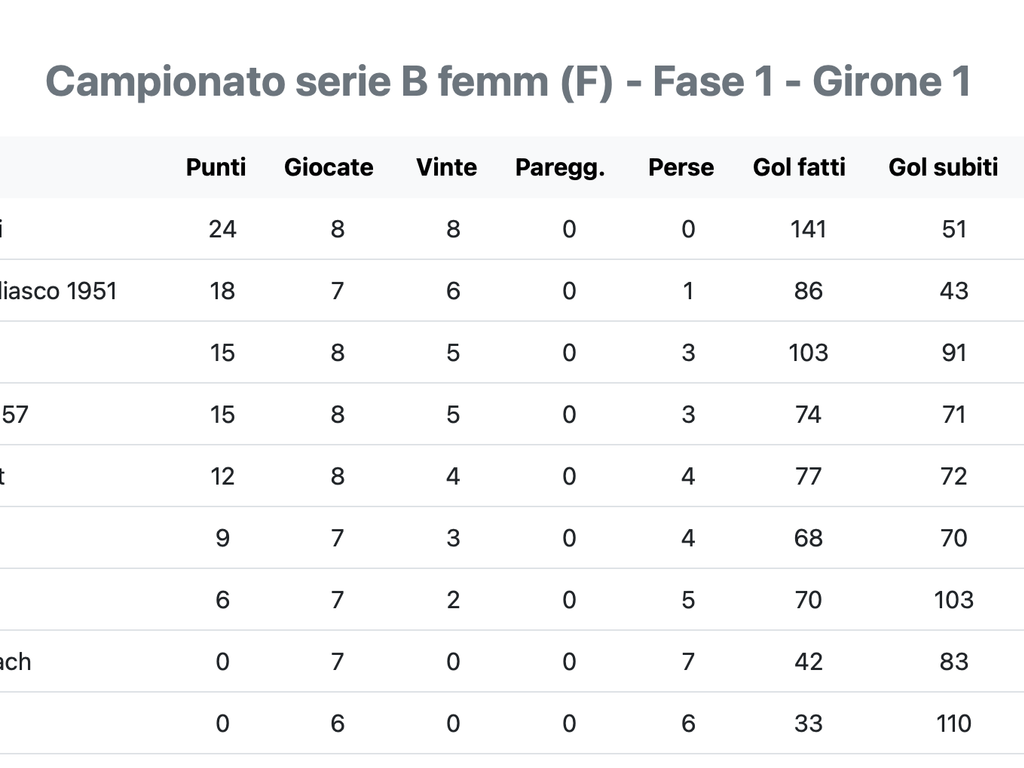Screen dimensions: 1024x768
Task: Click the 110 goals conceded cell
Action: (x=954, y=723)
